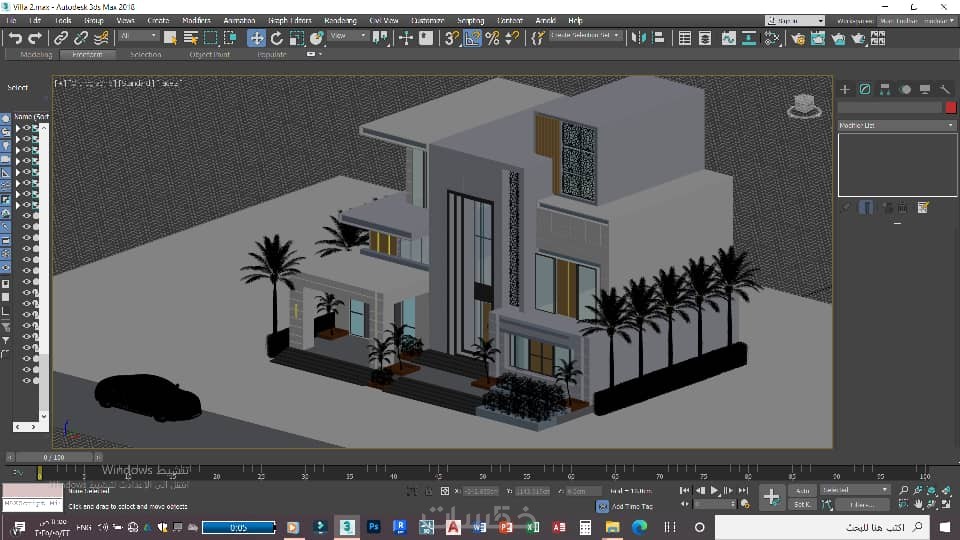Click the Undo arrow icon
Viewport: 960px width, 540px height.
click(x=15, y=38)
